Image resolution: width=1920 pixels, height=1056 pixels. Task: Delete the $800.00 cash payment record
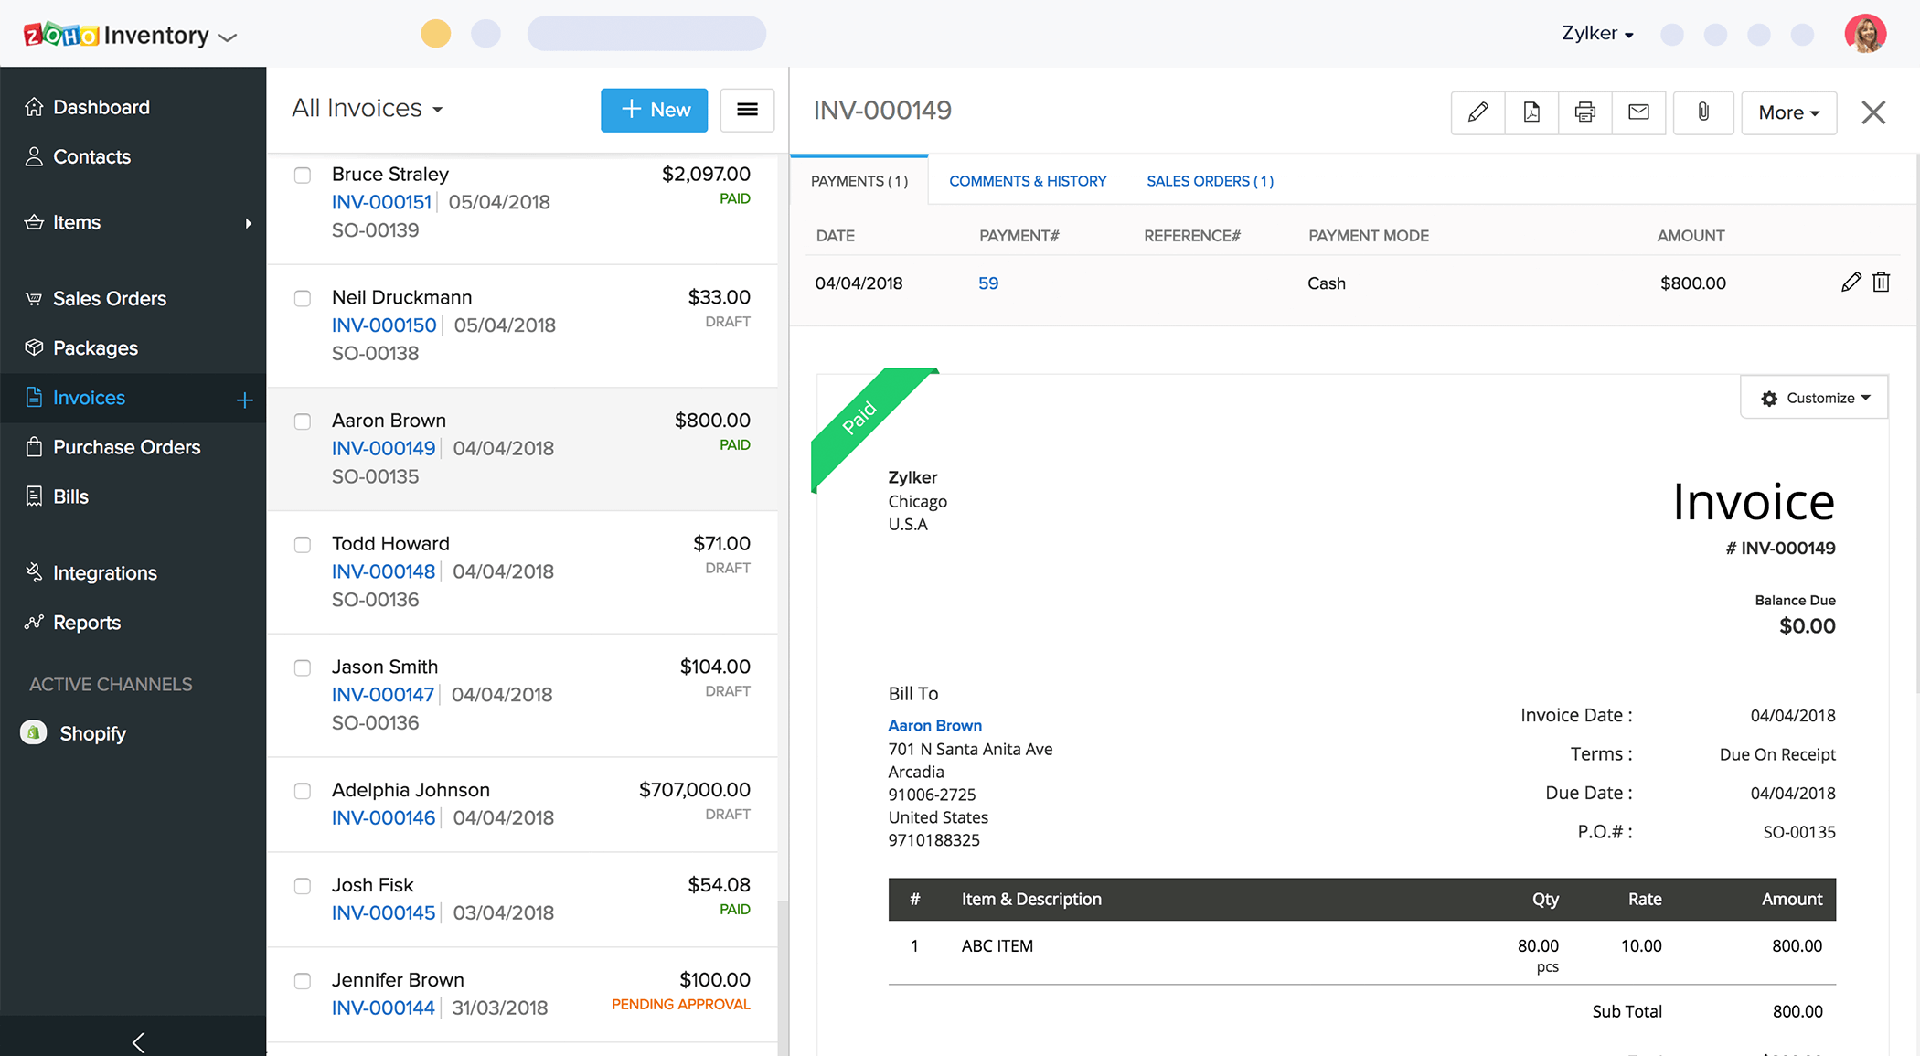(1881, 283)
